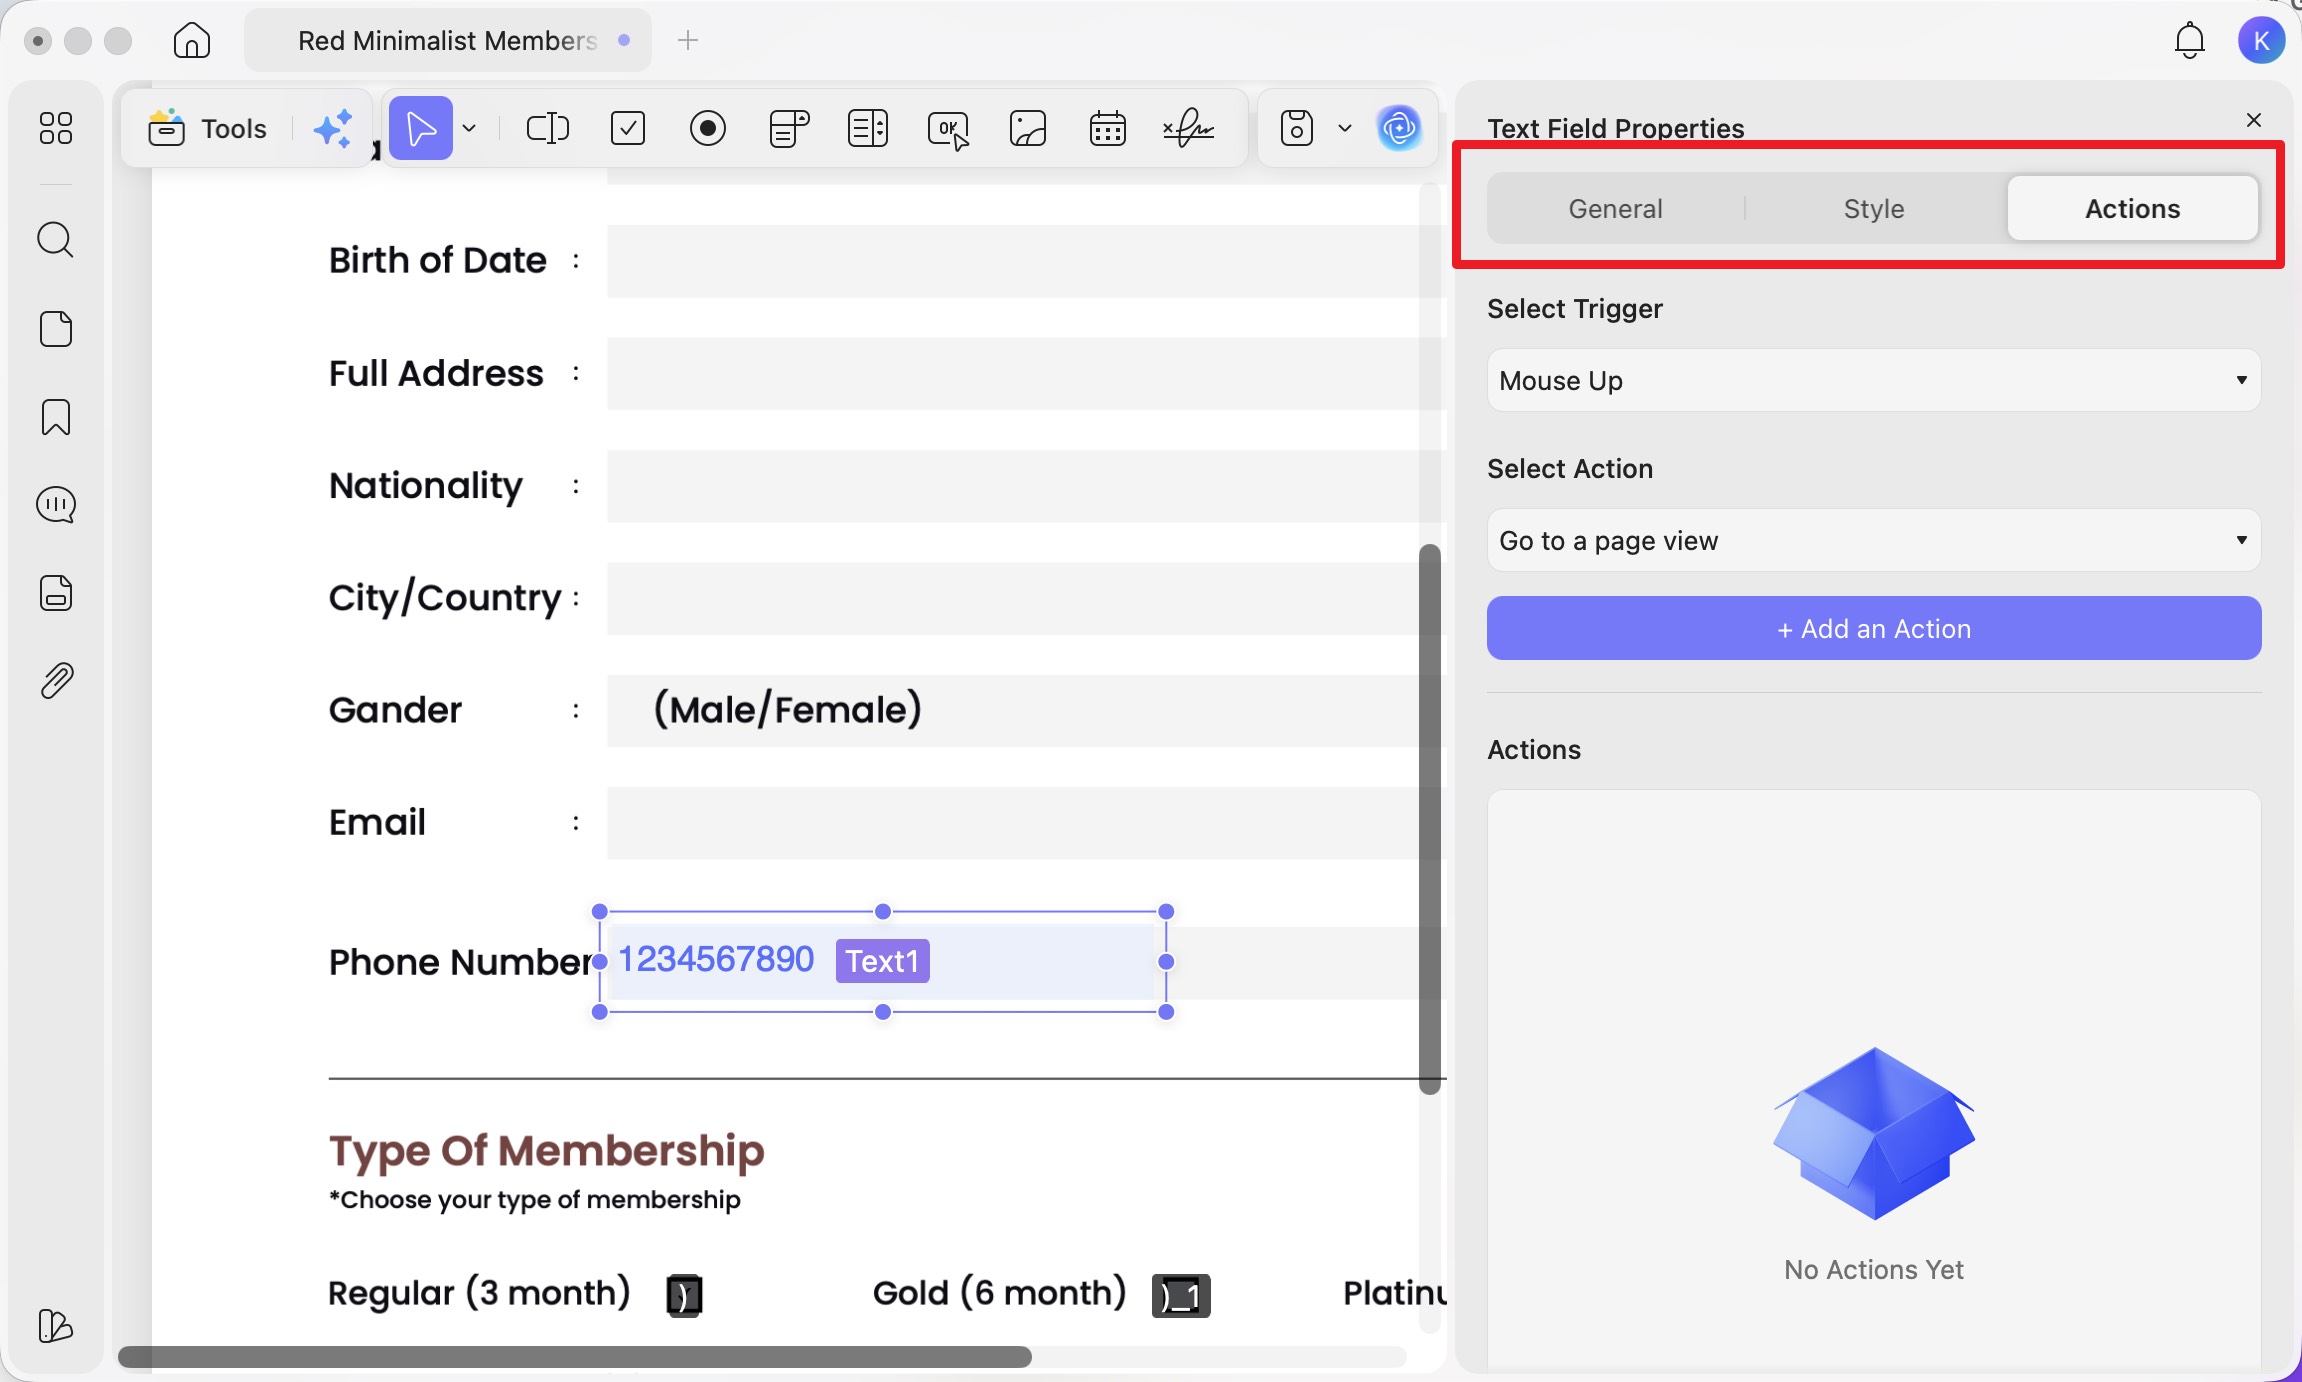Switch to Red Minimalist Members tab

448,40
